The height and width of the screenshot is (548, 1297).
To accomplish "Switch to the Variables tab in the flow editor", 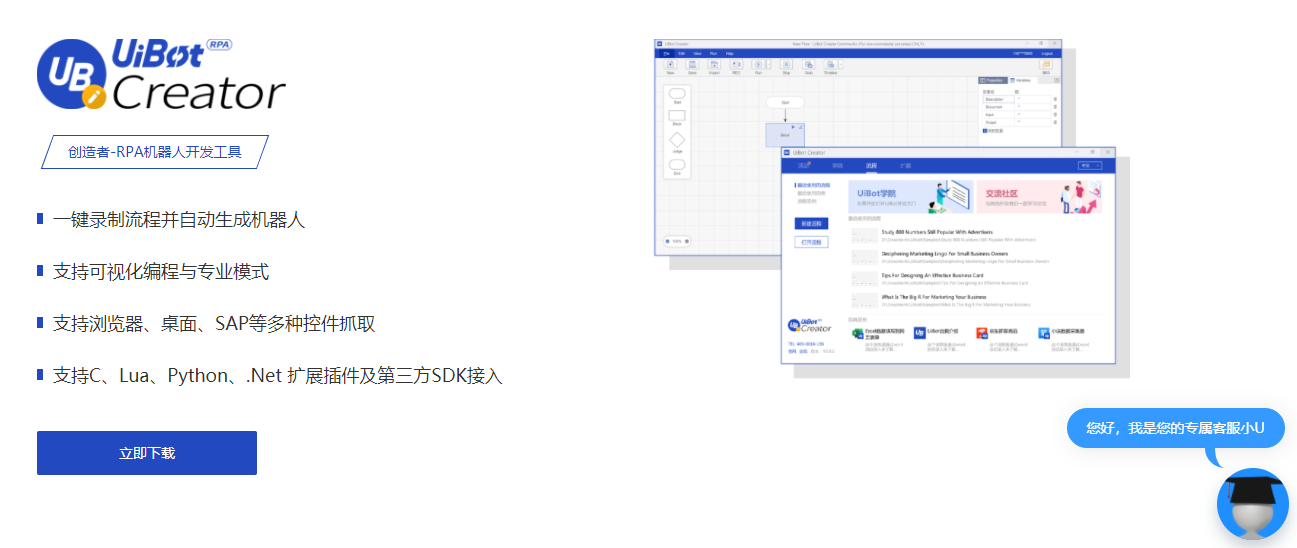I will (x=1025, y=80).
